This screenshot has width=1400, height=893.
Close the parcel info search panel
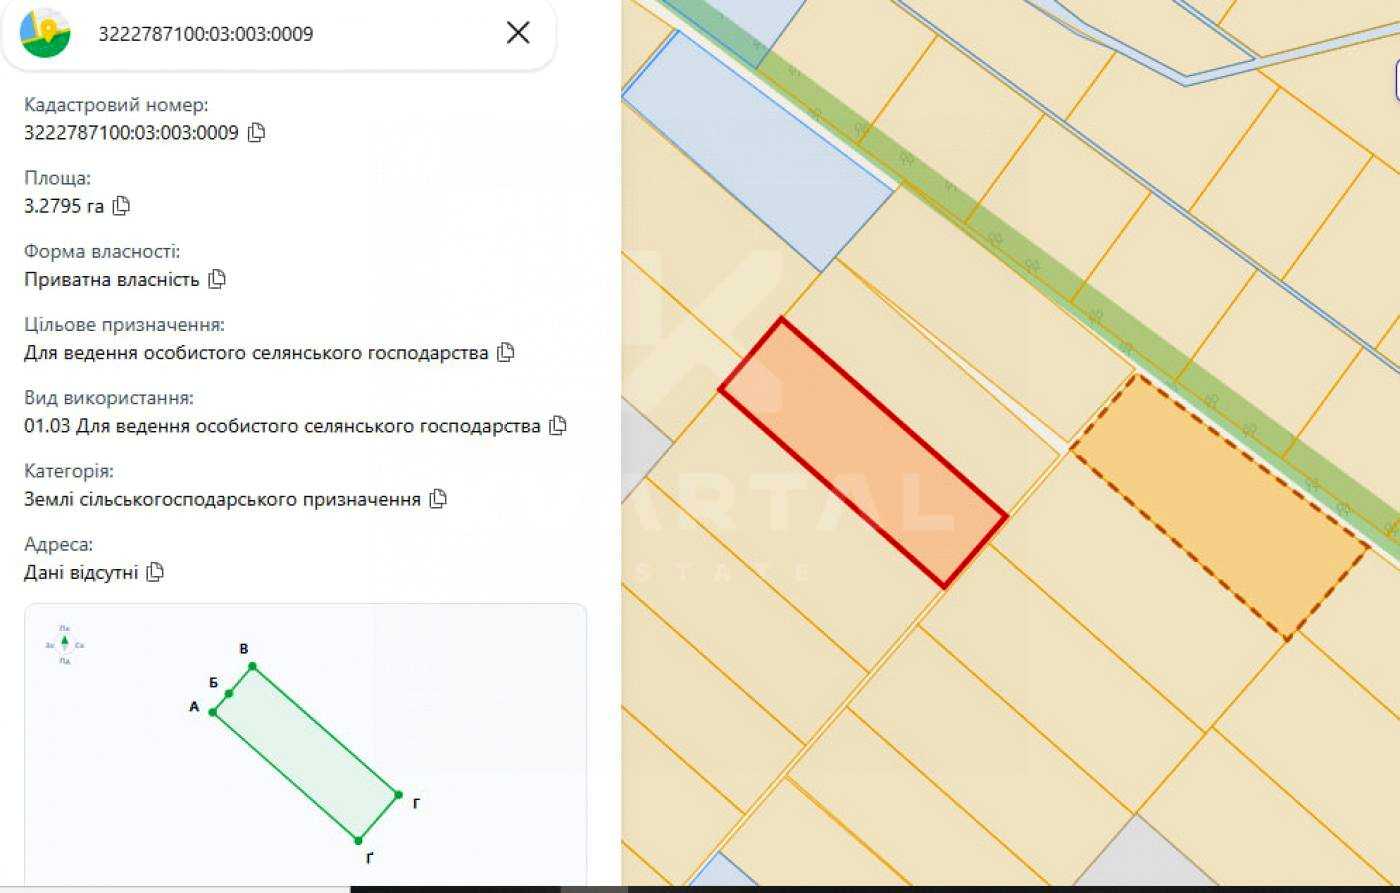518,33
